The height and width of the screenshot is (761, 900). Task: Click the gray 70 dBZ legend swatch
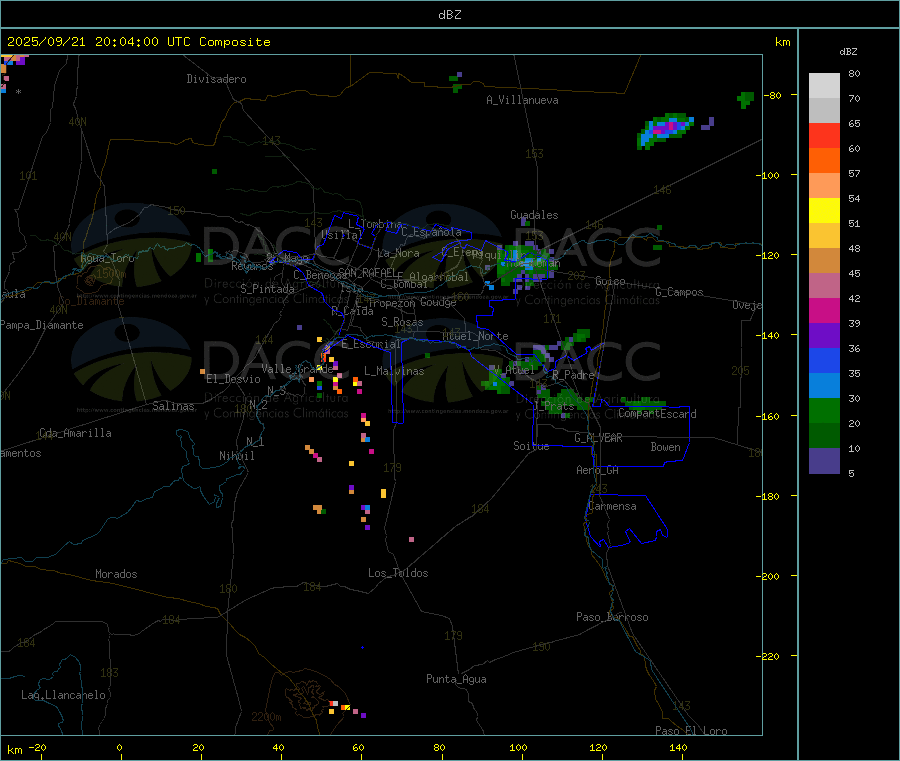coord(824,111)
